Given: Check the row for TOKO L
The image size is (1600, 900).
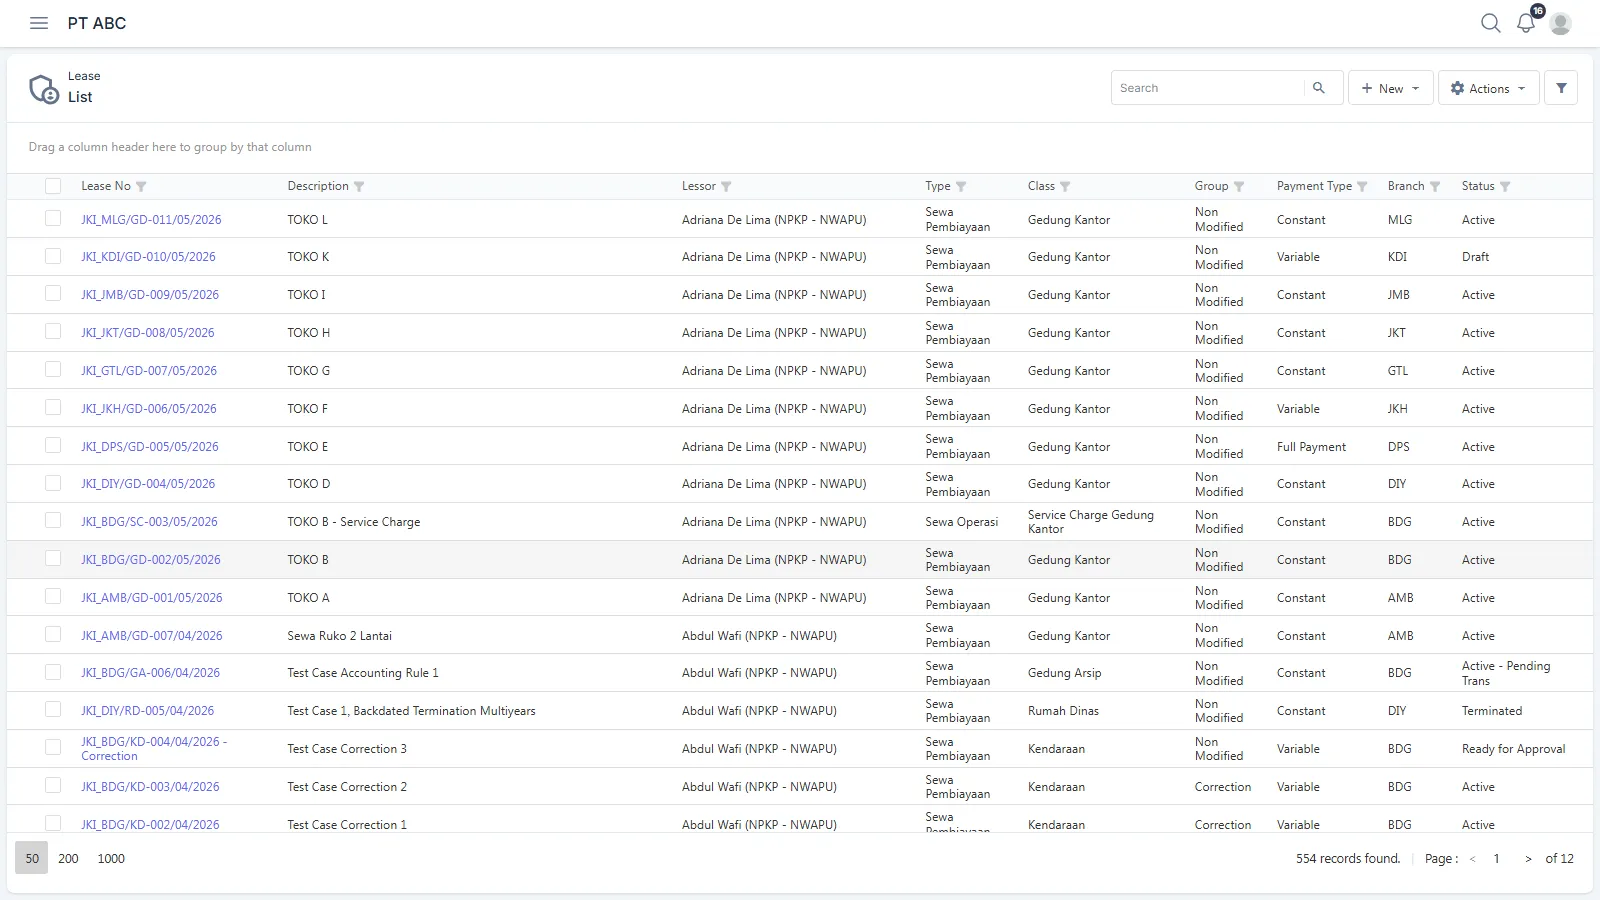Looking at the screenshot, I should [x=53, y=218].
